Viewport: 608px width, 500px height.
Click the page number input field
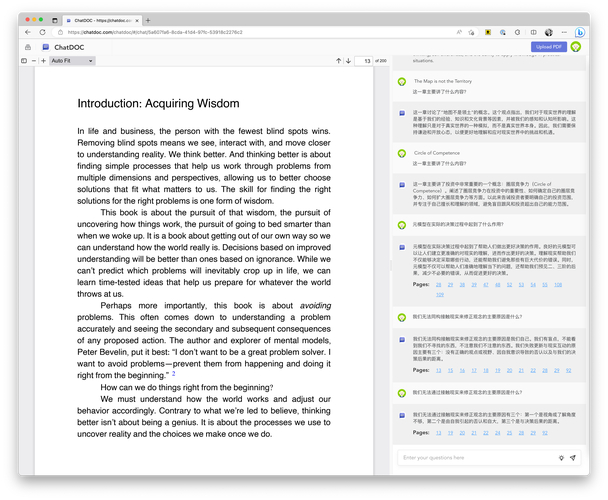363,61
